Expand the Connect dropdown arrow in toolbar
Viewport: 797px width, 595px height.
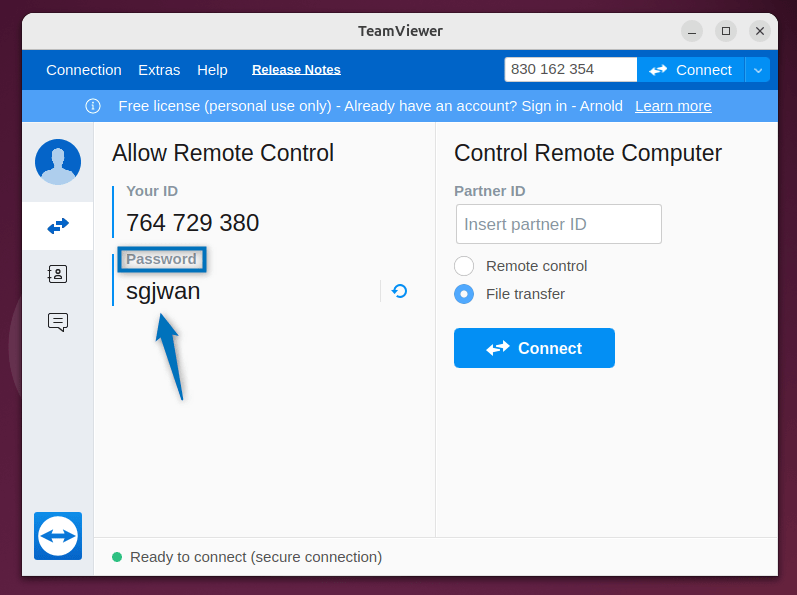758,70
